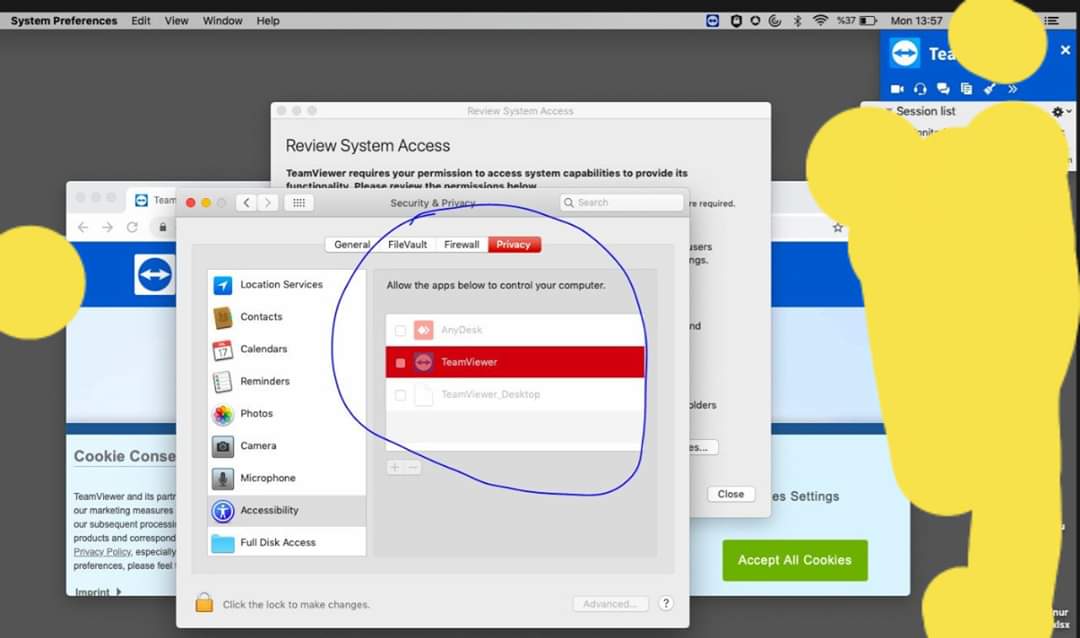Viewport: 1080px width, 638px height.
Task: Click TeamViewer logo on the web page
Action: 155,274
